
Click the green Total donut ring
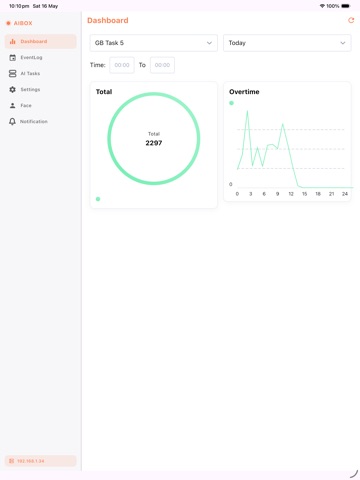pos(154,94)
